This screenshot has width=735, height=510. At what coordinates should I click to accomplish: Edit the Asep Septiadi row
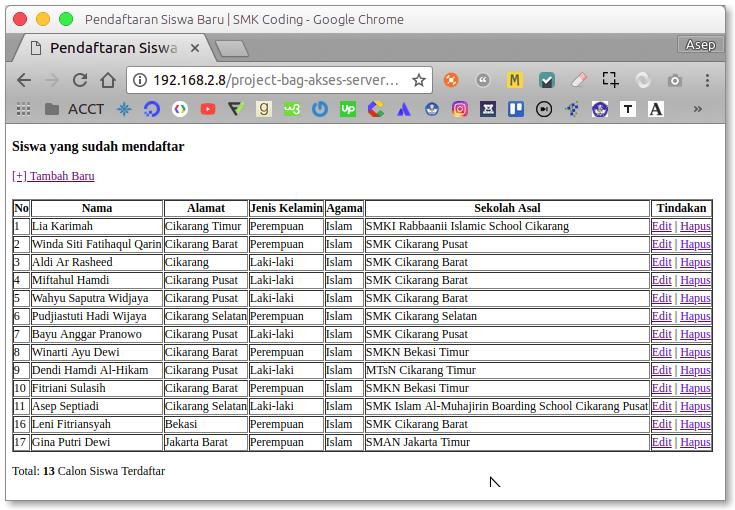(x=661, y=406)
